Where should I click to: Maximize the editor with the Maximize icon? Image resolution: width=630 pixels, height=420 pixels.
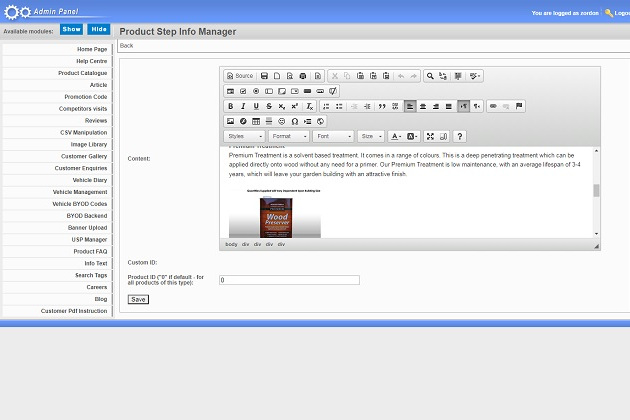(x=430, y=136)
